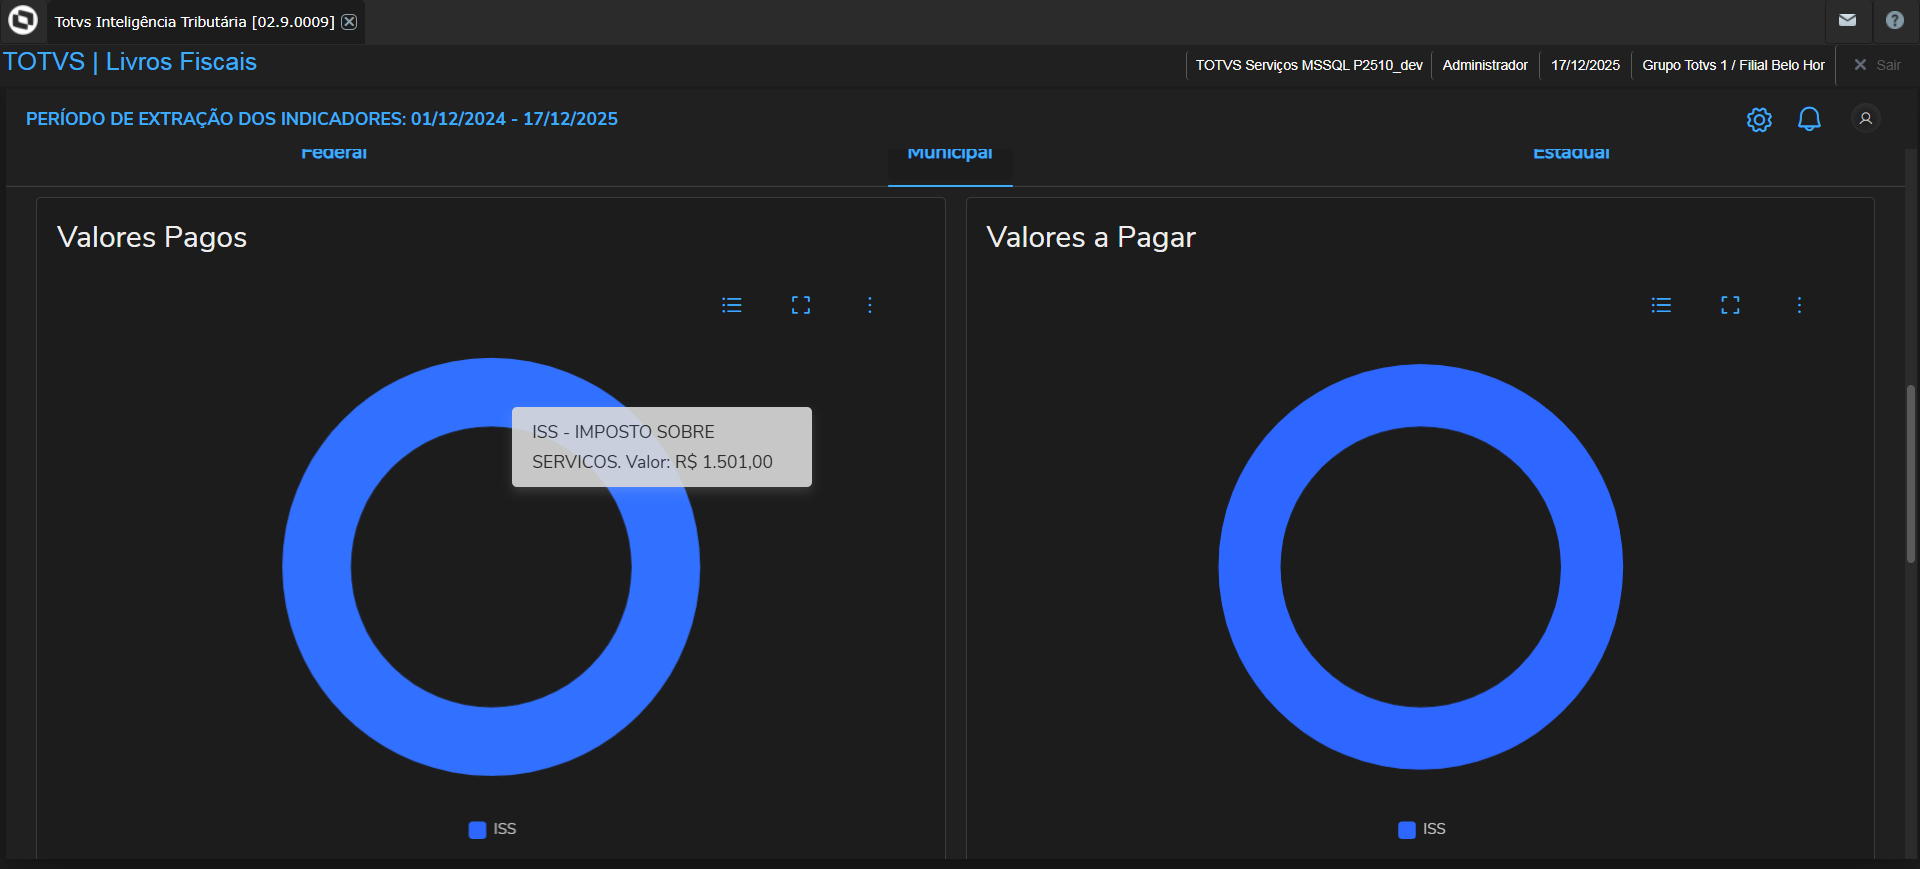Open the settings gear icon
Viewport: 1920px width, 869px height.
[x=1759, y=120]
